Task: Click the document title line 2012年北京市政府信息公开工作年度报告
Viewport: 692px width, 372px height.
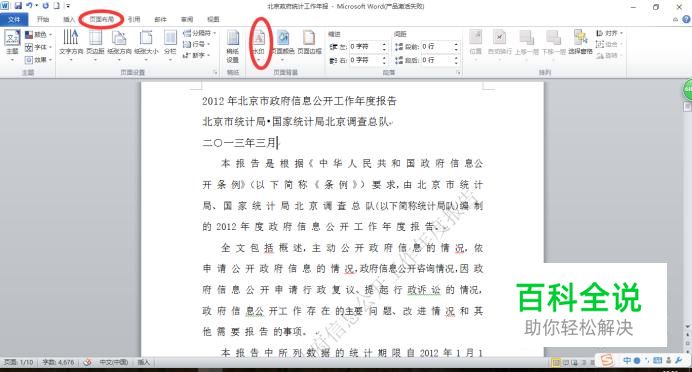Action: point(300,101)
